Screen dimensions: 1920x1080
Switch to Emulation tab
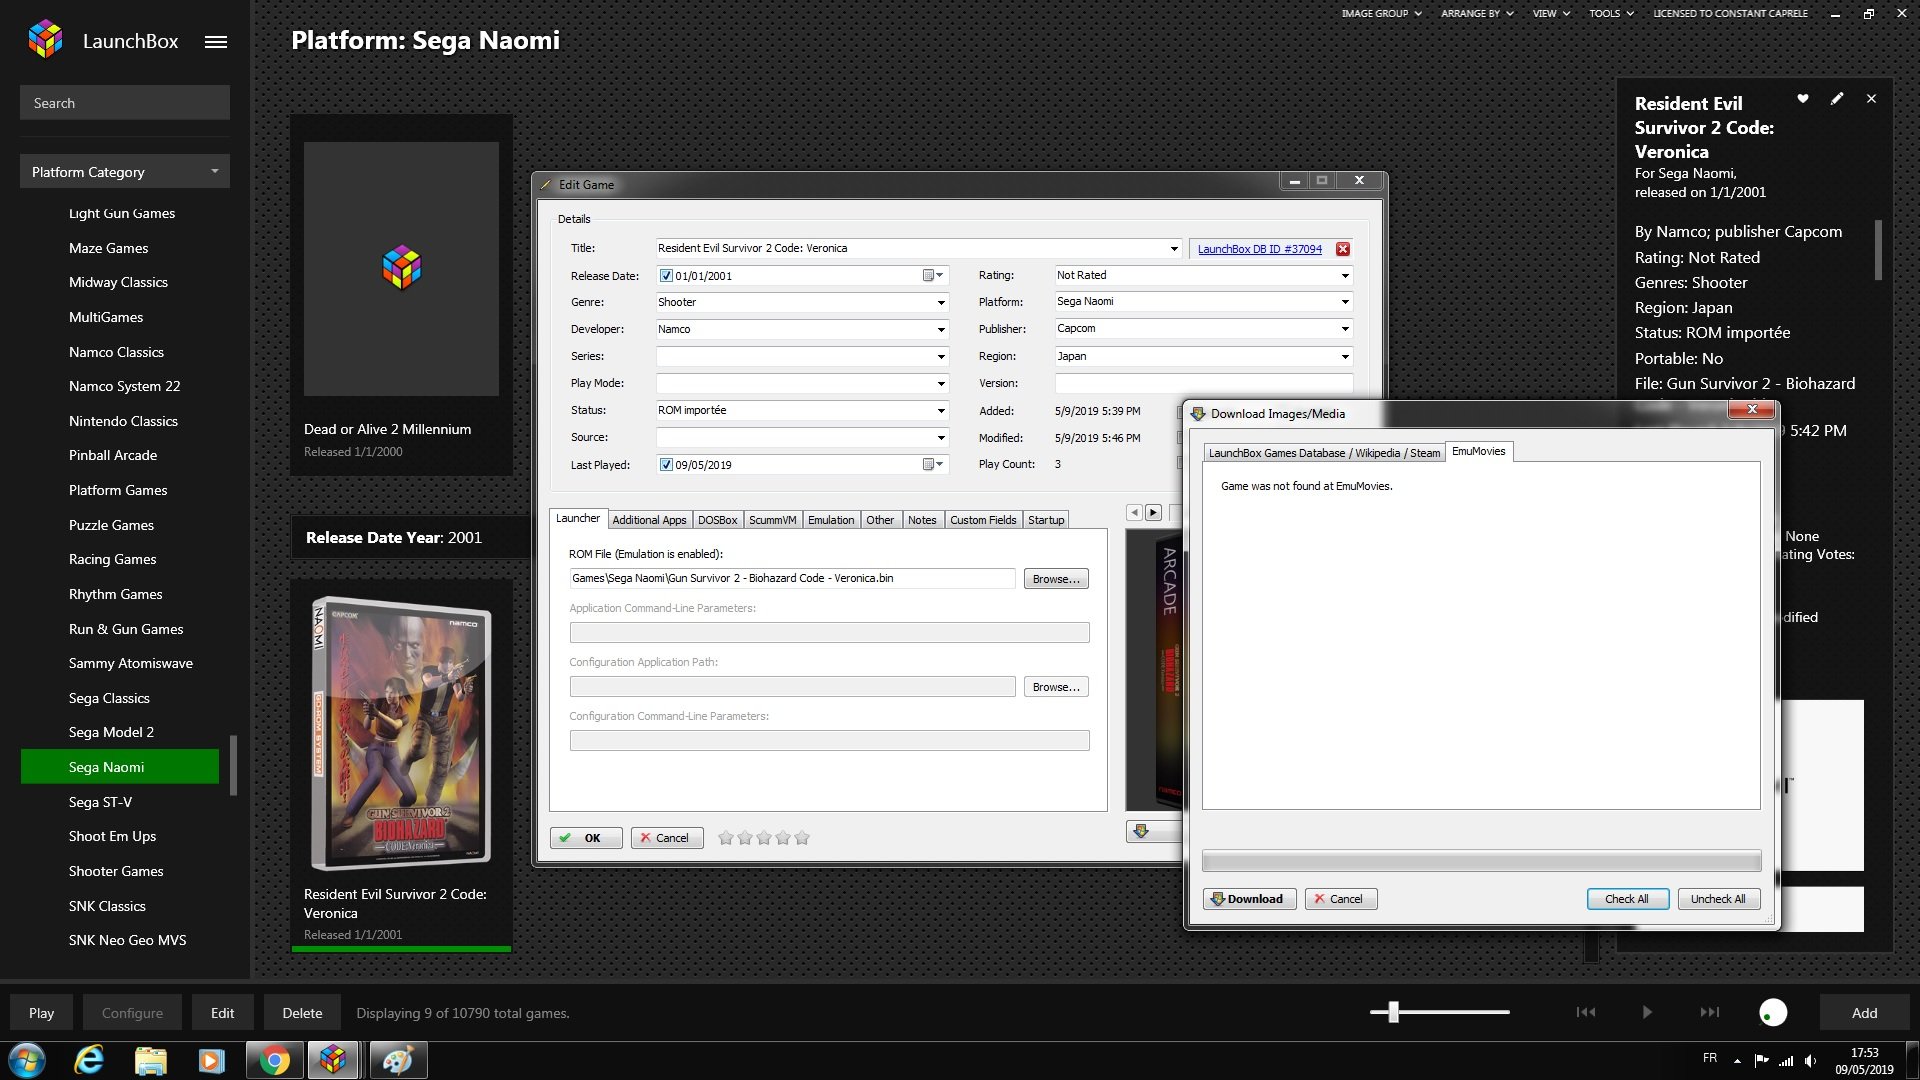pyautogui.click(x=831, y=520)
